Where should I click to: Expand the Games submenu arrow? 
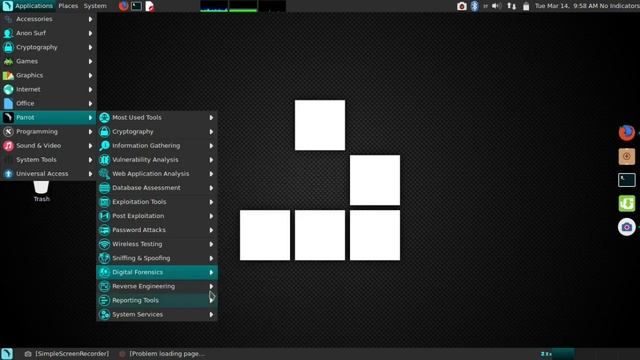click(90, 61)
